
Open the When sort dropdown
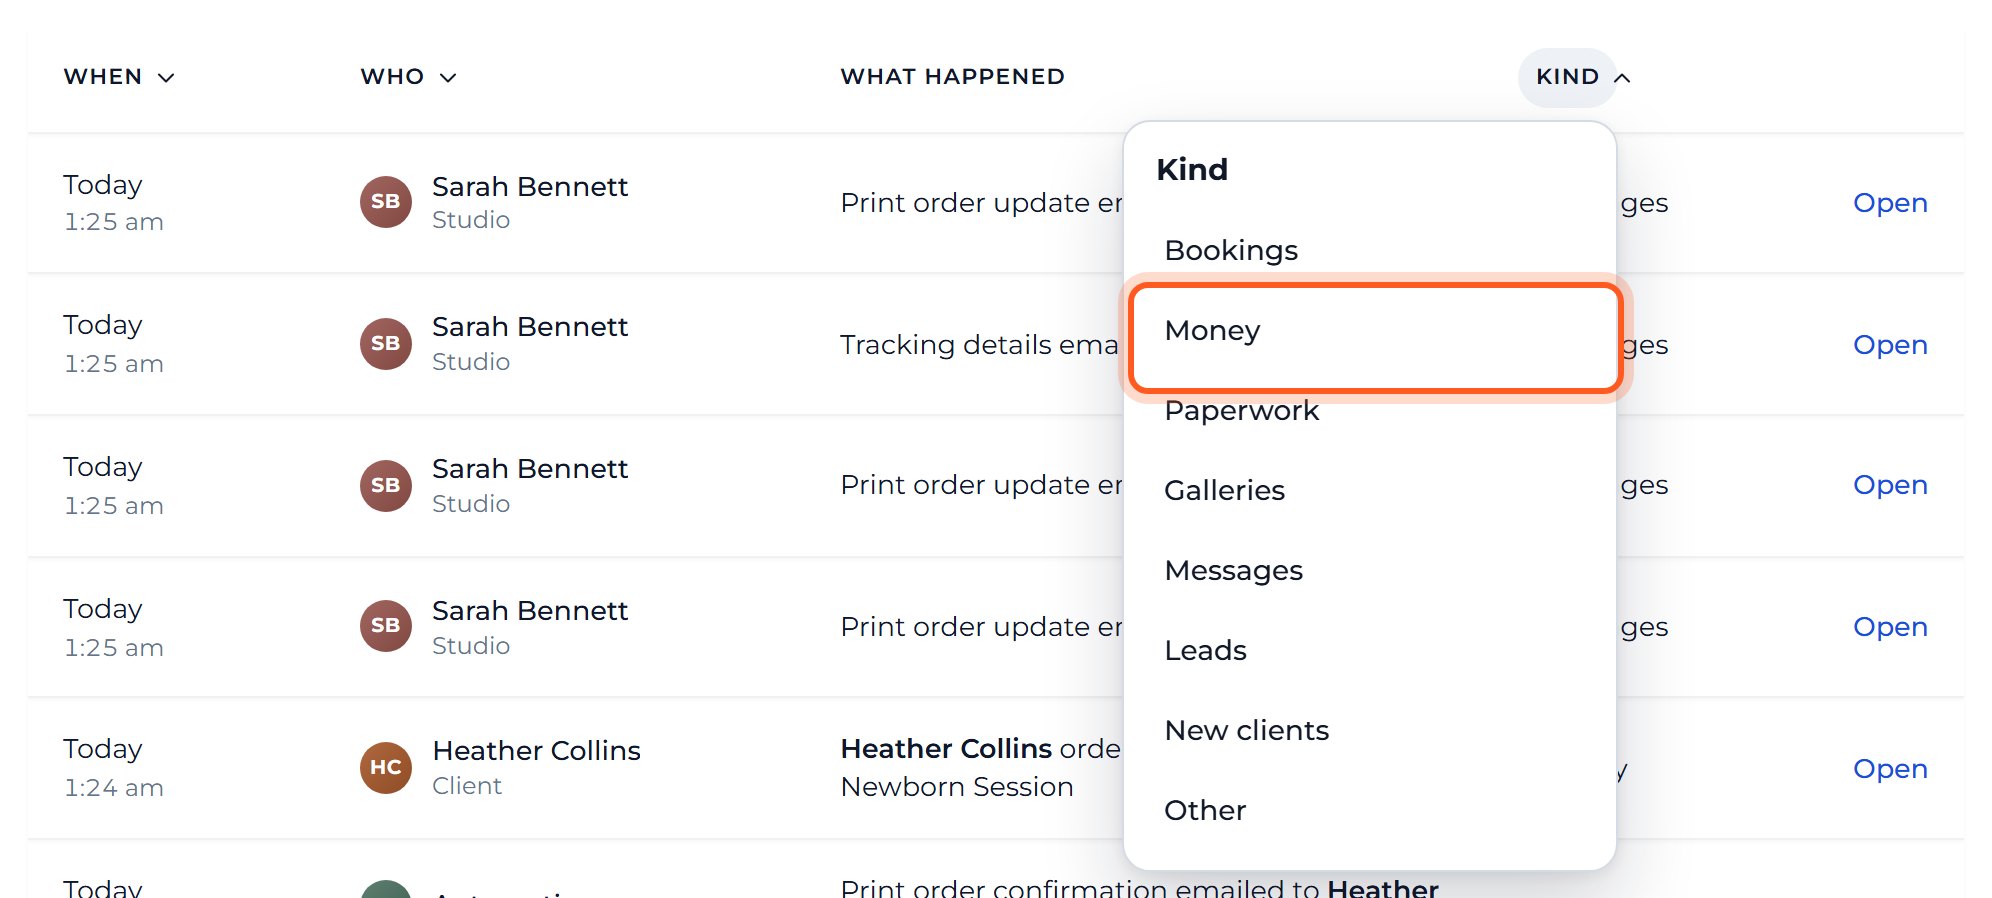(119, 77)
